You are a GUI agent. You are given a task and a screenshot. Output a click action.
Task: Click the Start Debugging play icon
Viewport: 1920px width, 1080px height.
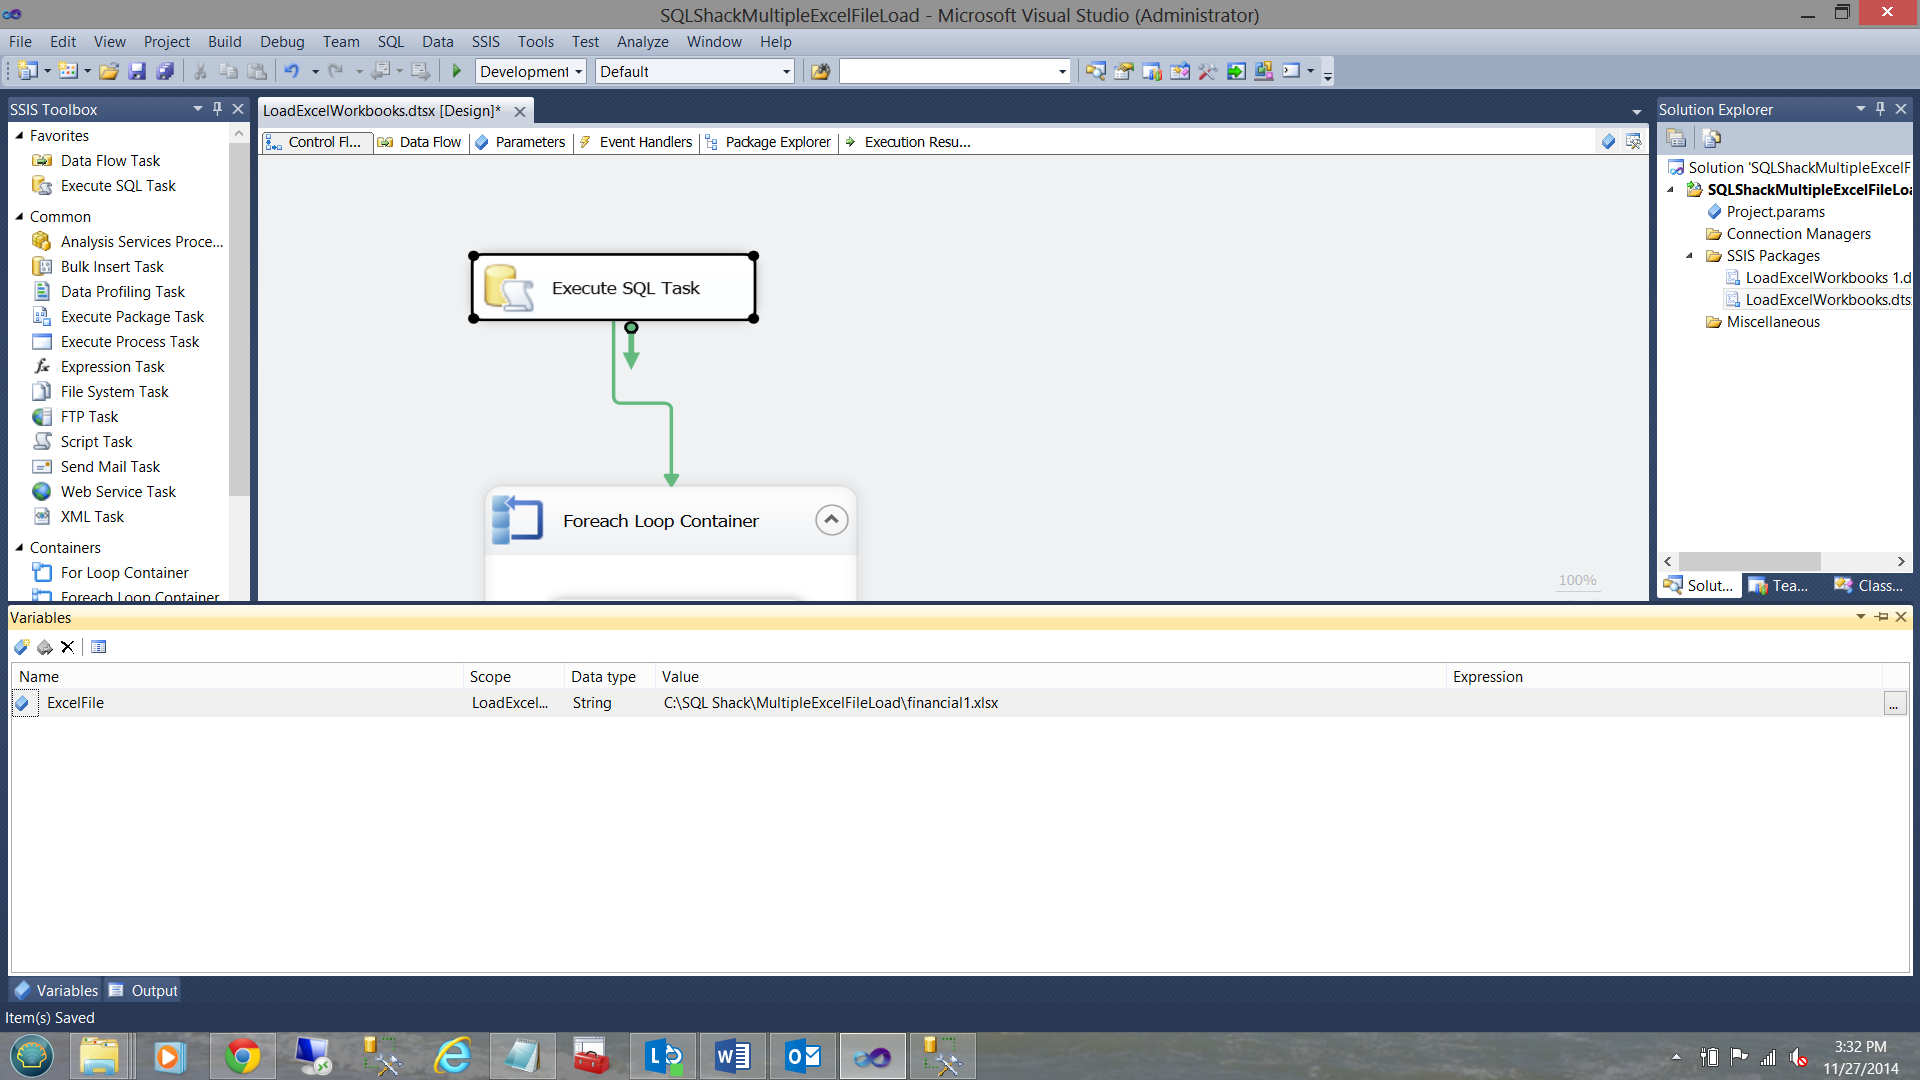point(457,71)
